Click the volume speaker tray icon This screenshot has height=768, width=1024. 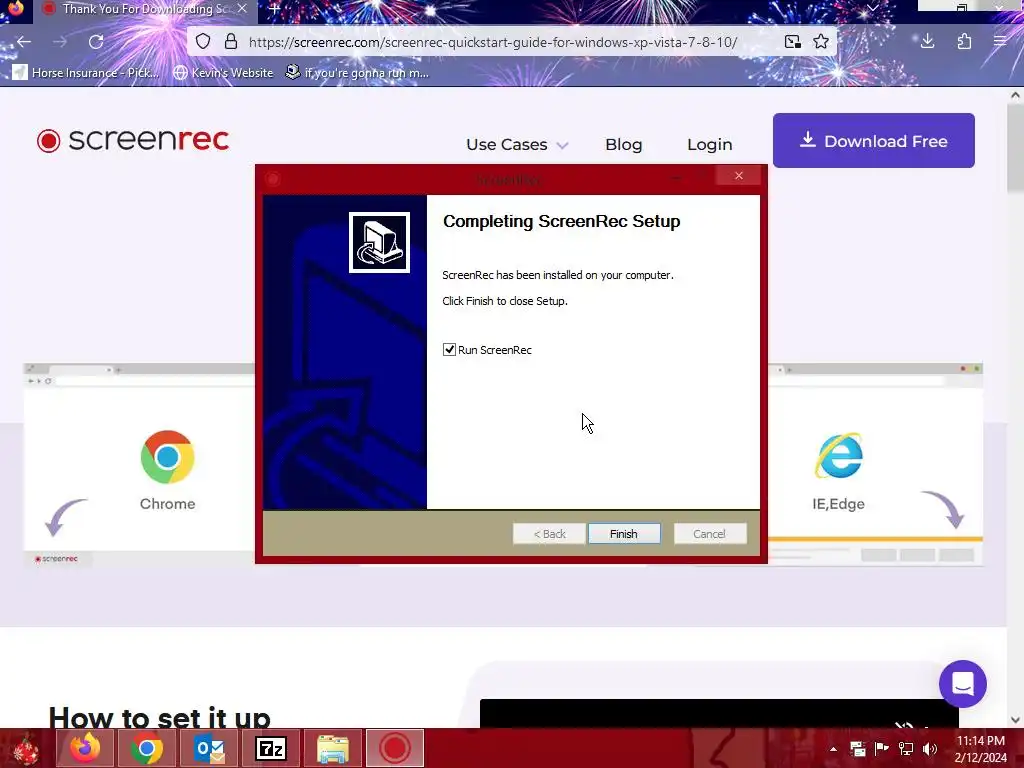(x=930, y=749)
